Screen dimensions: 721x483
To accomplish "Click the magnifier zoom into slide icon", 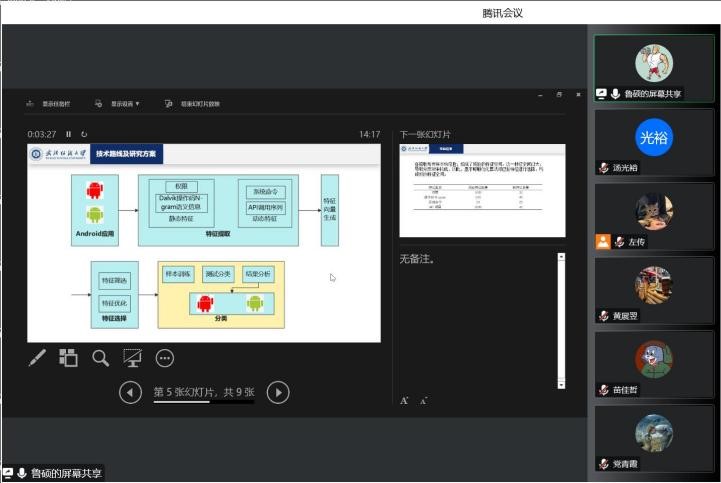I will [101, 357].
